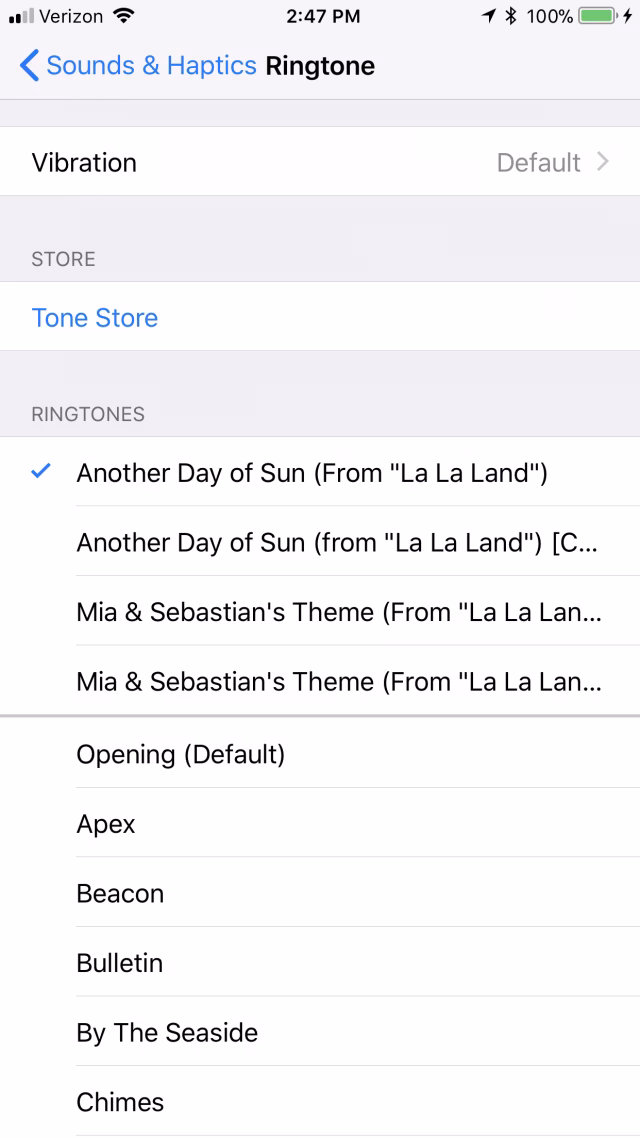Open the Vibration settings via its chevron
Screen dimensions: 640x1138
pos(600,162)
